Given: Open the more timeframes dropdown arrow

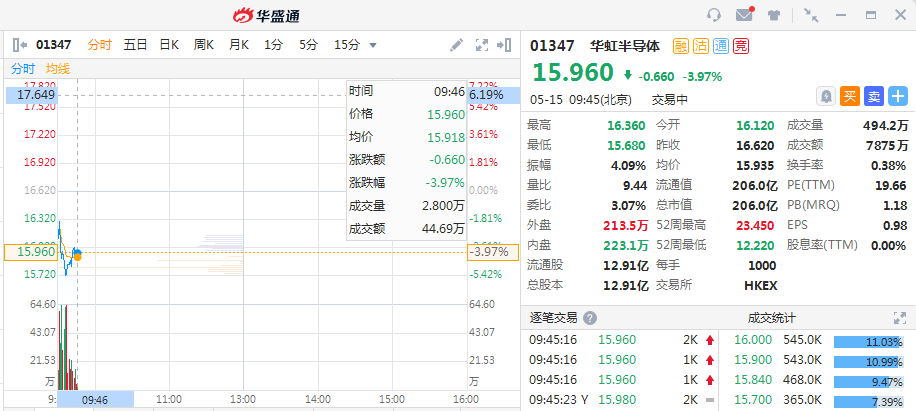Looking at the screenshot, I should click(x=373, y=46).
